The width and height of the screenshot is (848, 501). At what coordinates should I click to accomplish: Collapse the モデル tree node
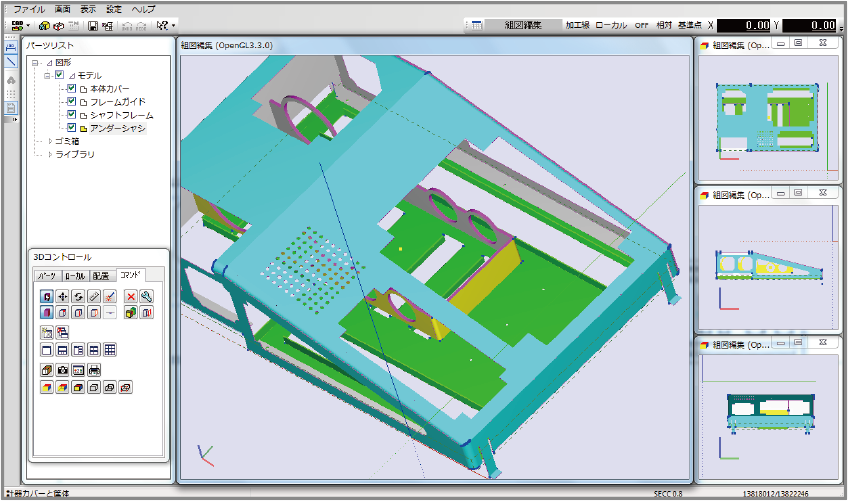[47, 76]
